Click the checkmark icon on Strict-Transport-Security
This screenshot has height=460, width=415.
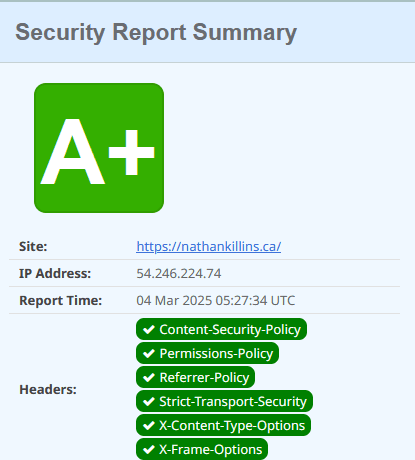pos(149,401)
